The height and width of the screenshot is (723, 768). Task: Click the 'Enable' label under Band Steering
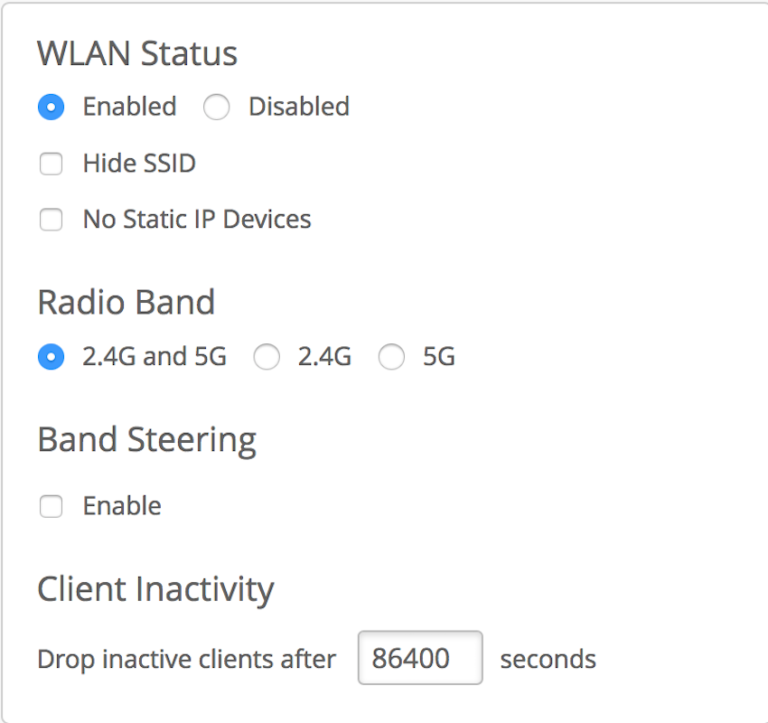pos(122,507)
